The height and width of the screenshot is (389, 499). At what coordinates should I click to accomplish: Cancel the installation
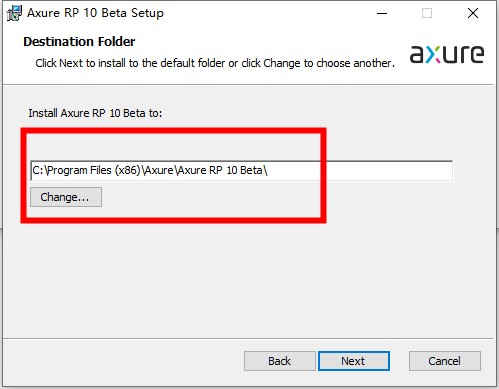pyautogui.click(x=445, y=361)
